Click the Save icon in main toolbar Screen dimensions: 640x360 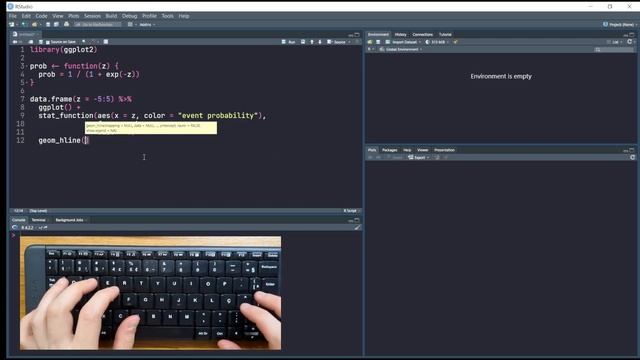(48, 24)
